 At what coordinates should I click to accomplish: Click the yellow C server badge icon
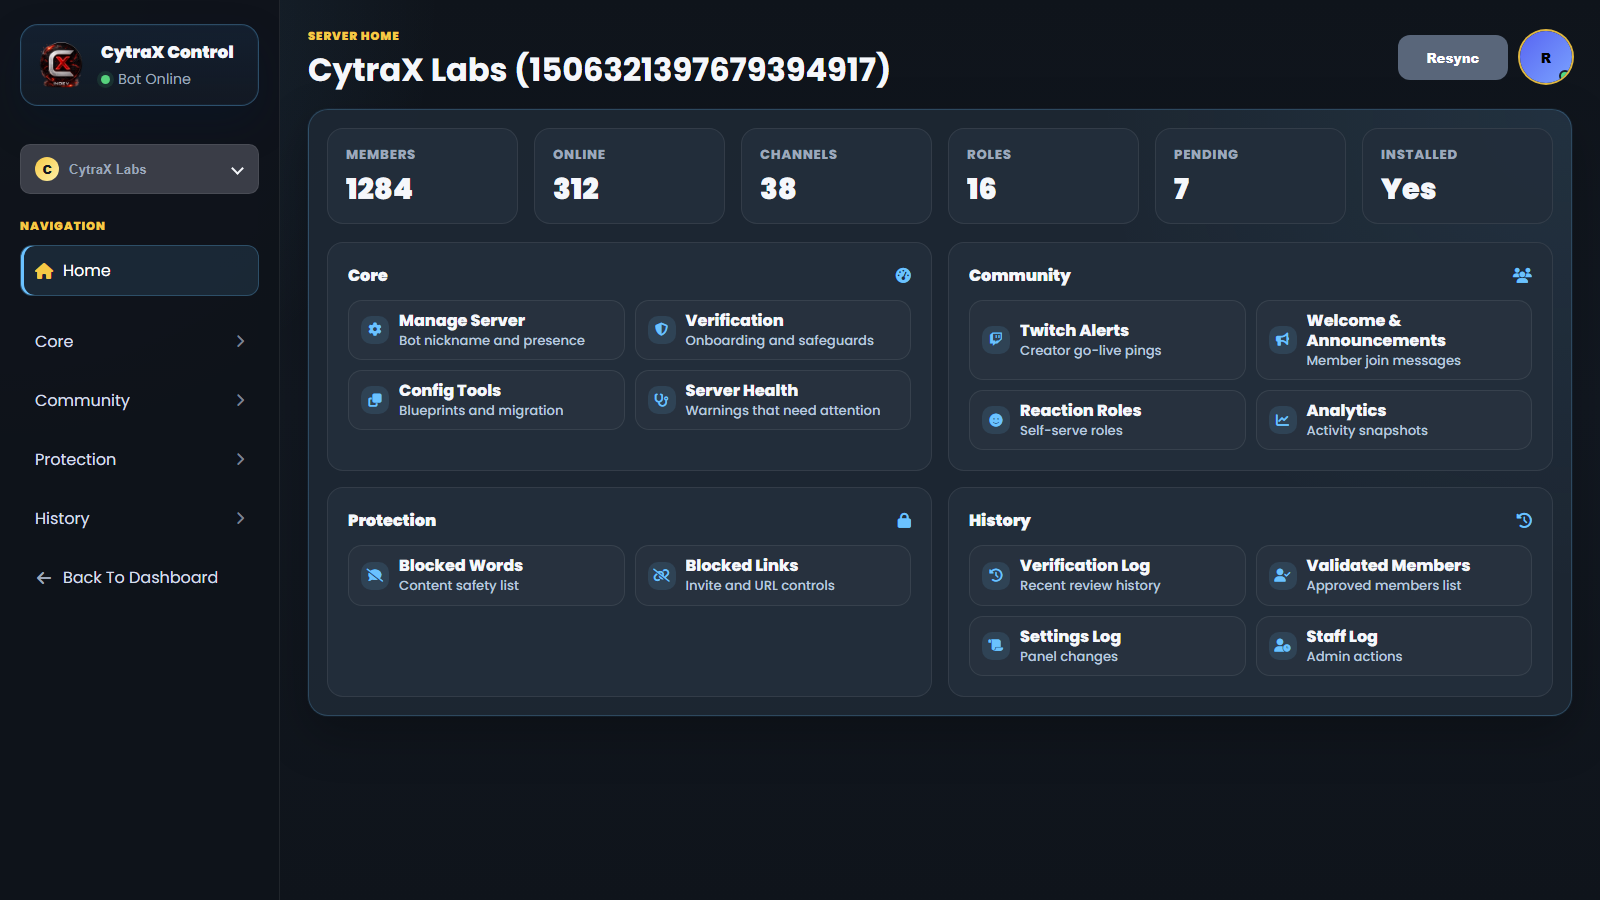pyautogui.click(x=47, y=169)
